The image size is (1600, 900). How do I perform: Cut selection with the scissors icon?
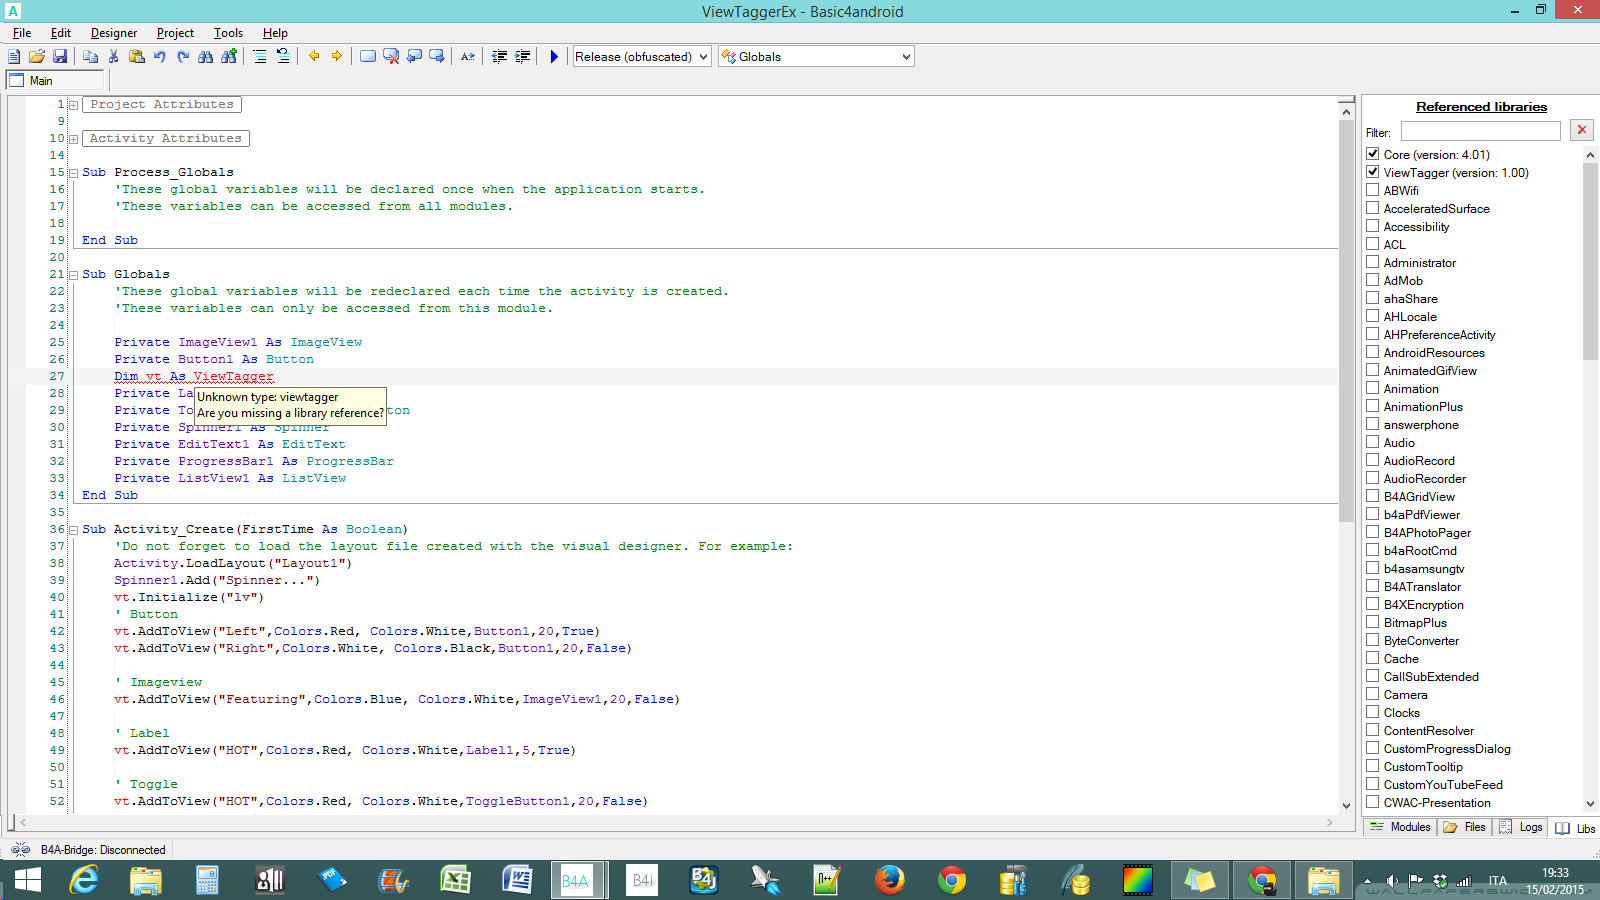coord(114,57)
